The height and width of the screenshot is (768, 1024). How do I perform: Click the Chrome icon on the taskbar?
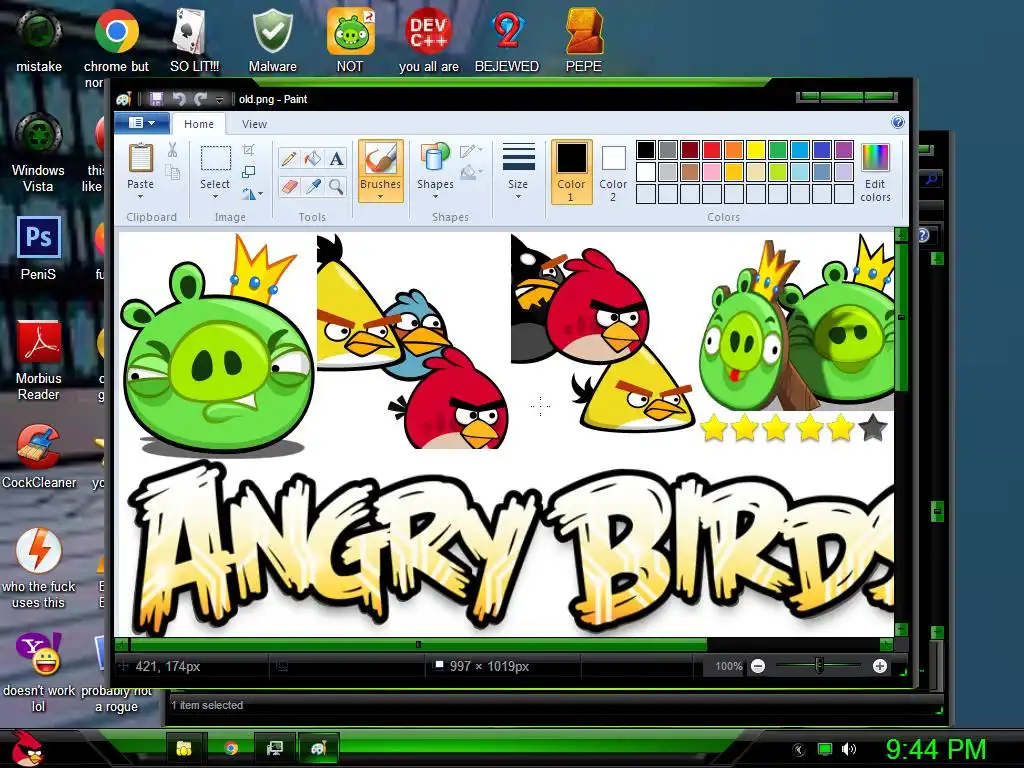tap(231, 748)
